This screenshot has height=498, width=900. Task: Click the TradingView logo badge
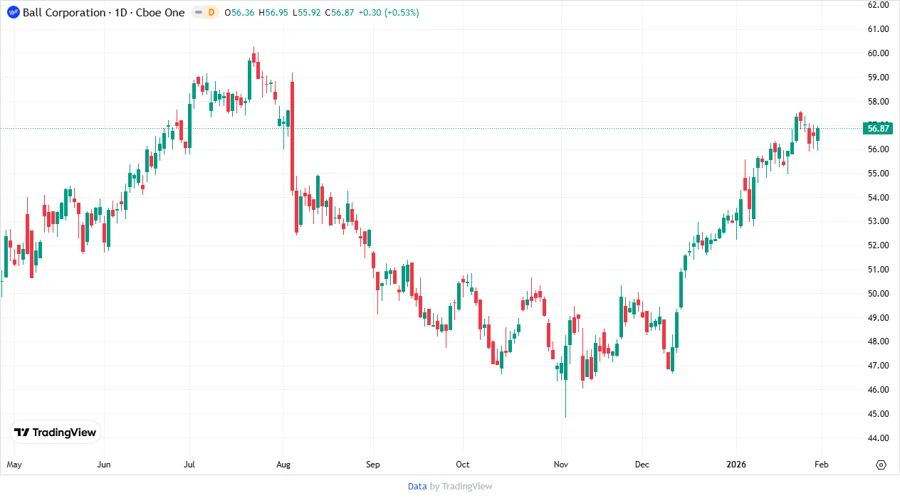tap(56, 433)
